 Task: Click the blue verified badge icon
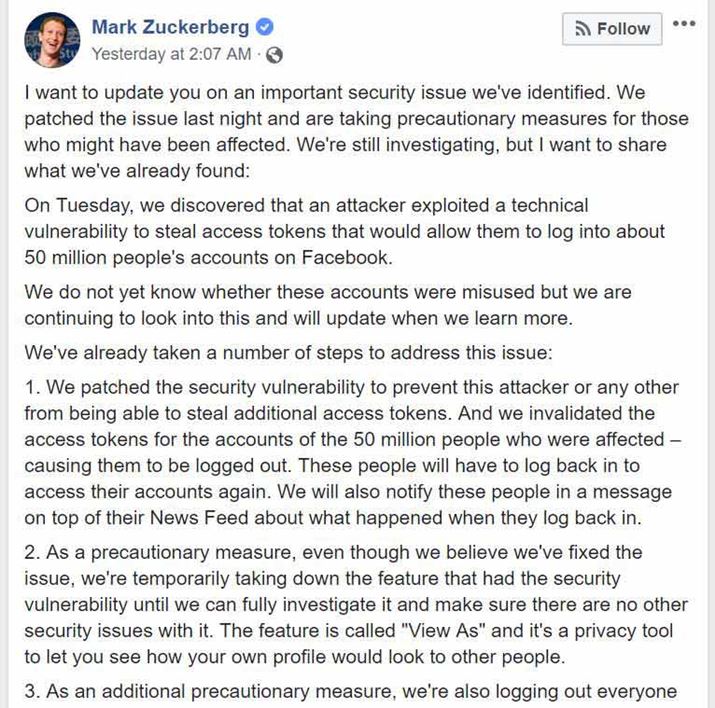[265, 27]
